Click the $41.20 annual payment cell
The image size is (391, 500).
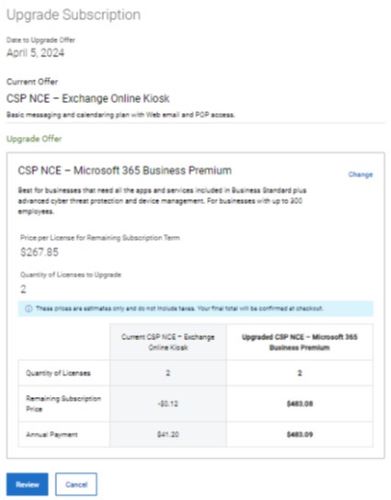pyautogui.click(x=168, y=435)
